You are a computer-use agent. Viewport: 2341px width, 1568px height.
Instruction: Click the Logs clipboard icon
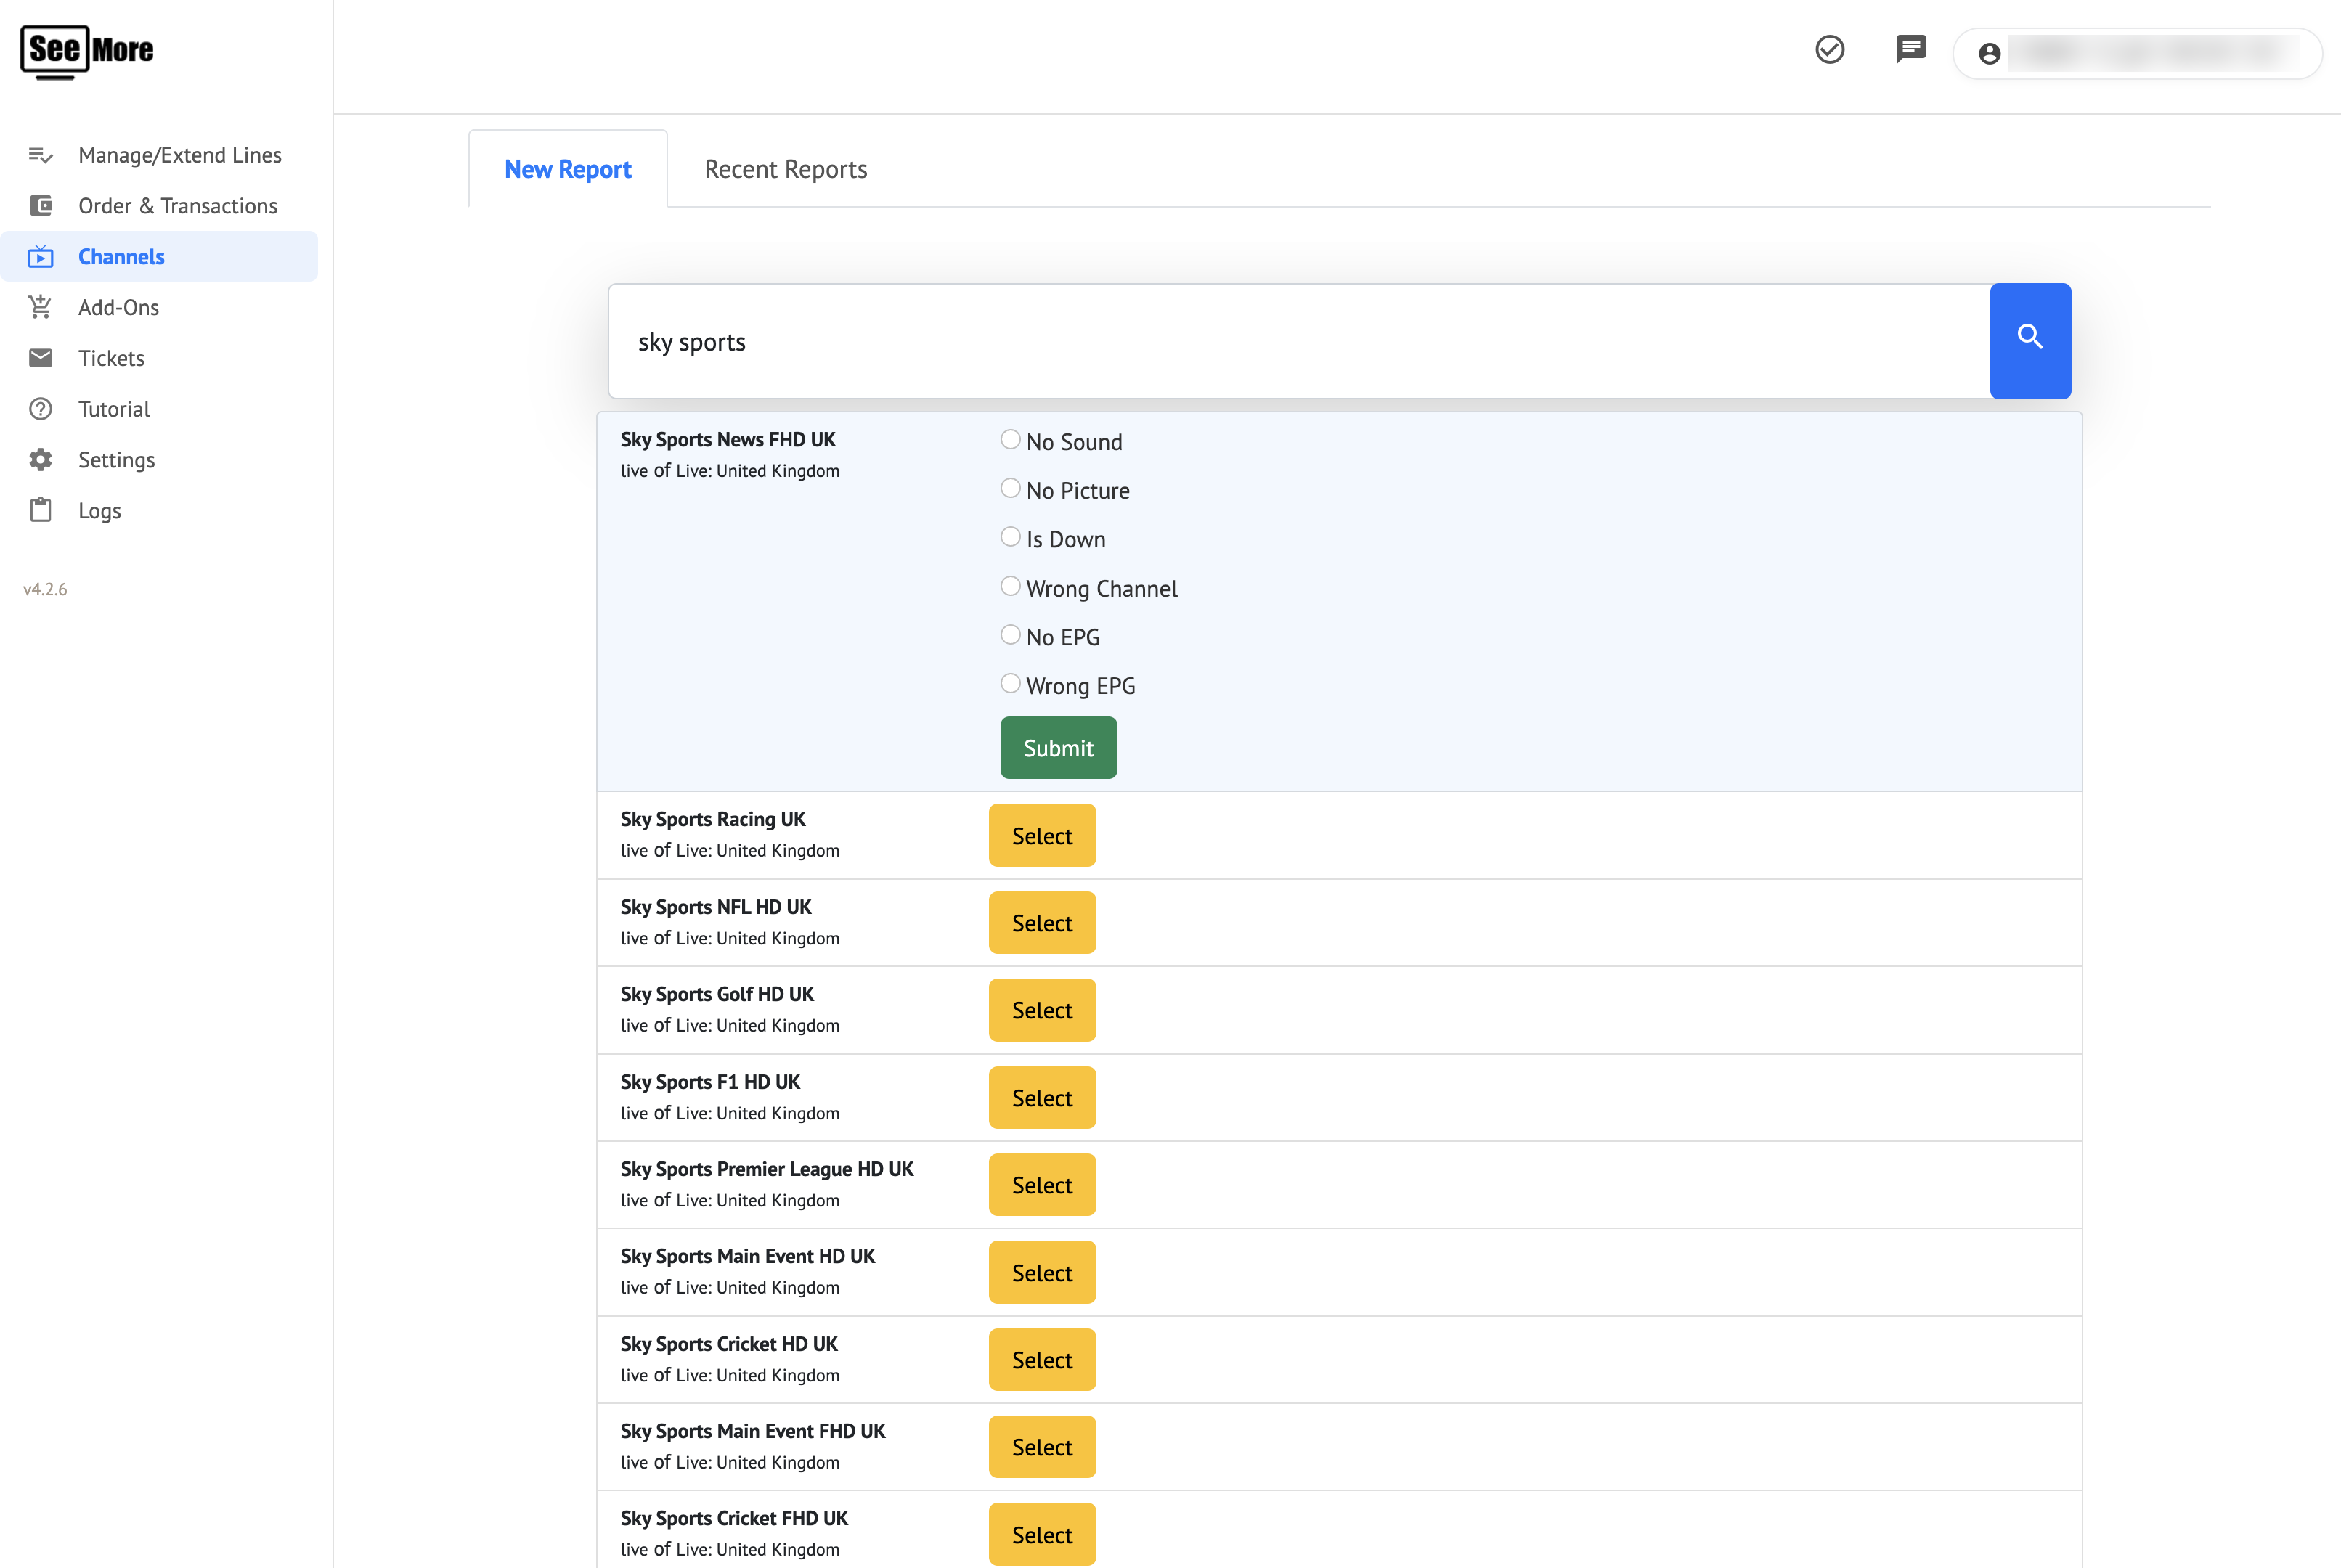click(40, 511)
